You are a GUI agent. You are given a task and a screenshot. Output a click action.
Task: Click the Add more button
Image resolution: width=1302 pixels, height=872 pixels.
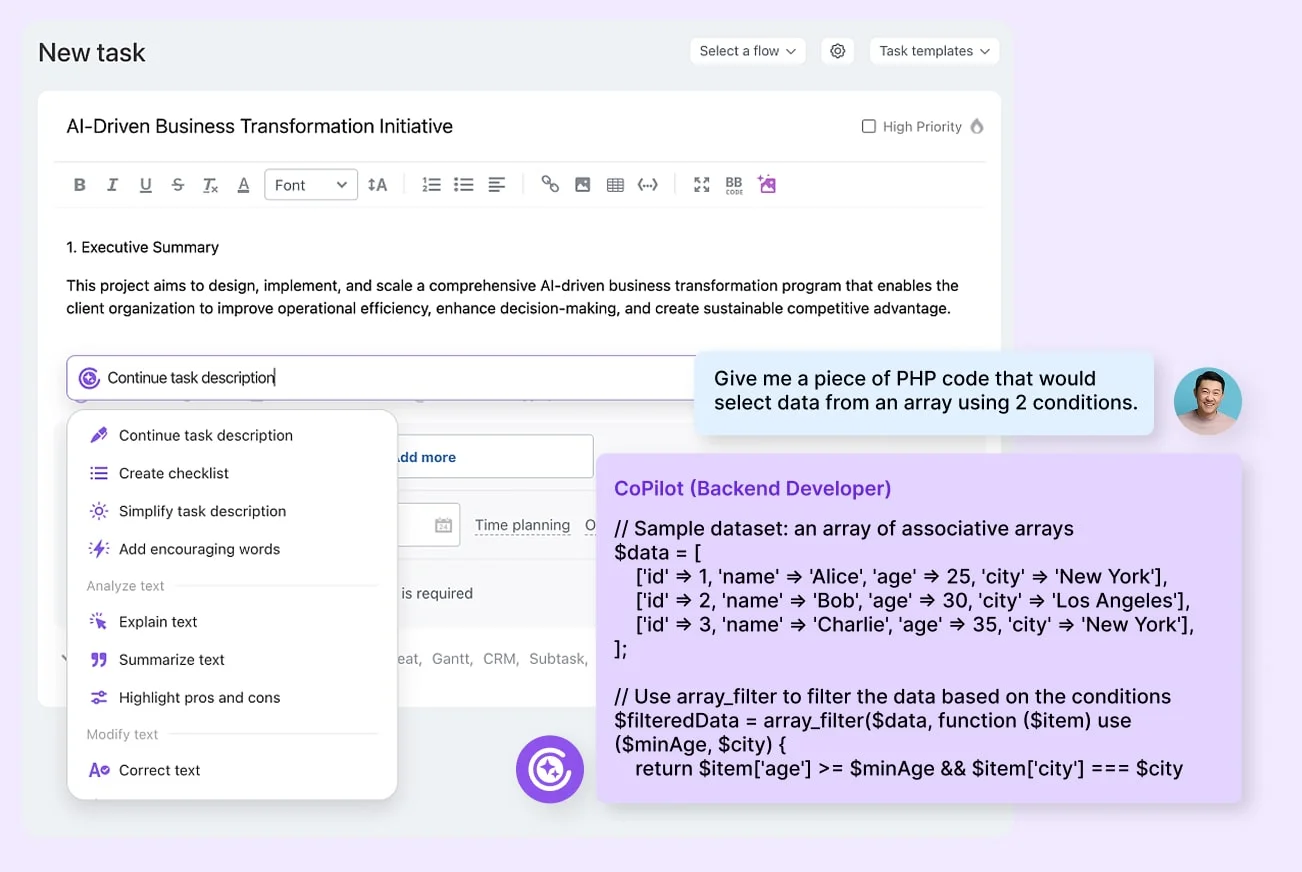(425, 457)
